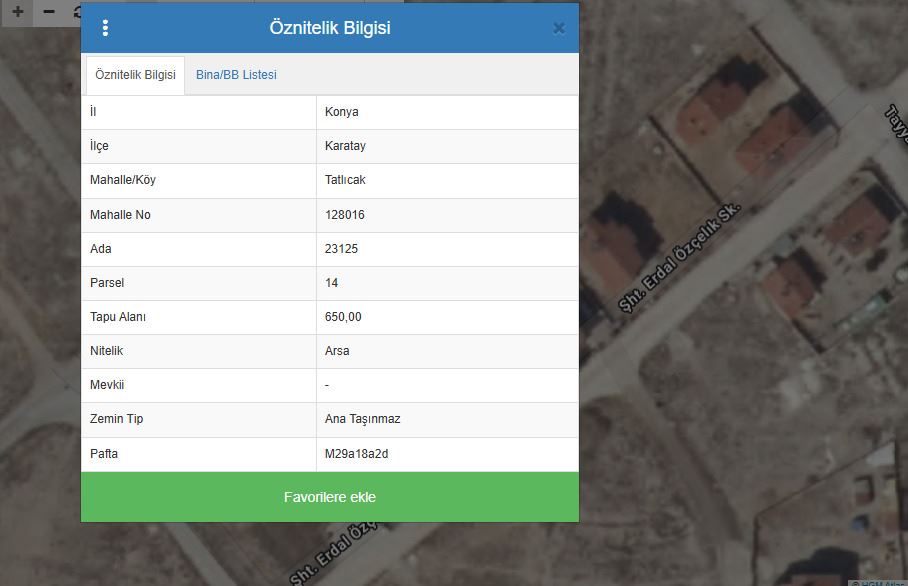Image resolution: width=908 pixels, height=586 pixels.
Task: Close the Öznitelik Bilgisi dialog
Action: point(558,28)
